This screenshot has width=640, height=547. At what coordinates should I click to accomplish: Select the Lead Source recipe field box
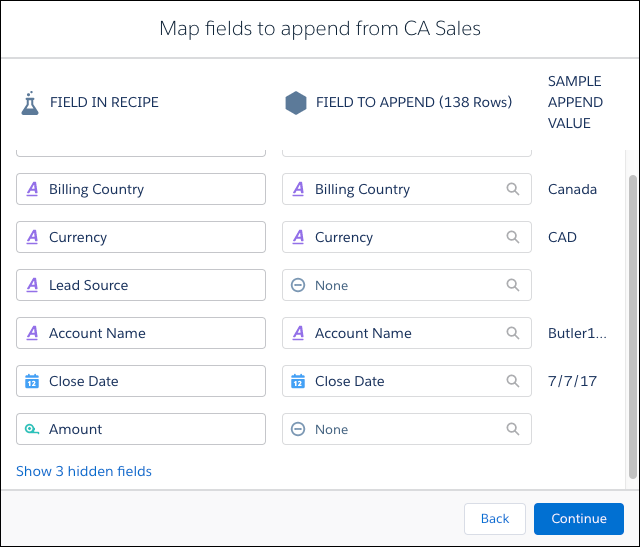tap(141, 285)
